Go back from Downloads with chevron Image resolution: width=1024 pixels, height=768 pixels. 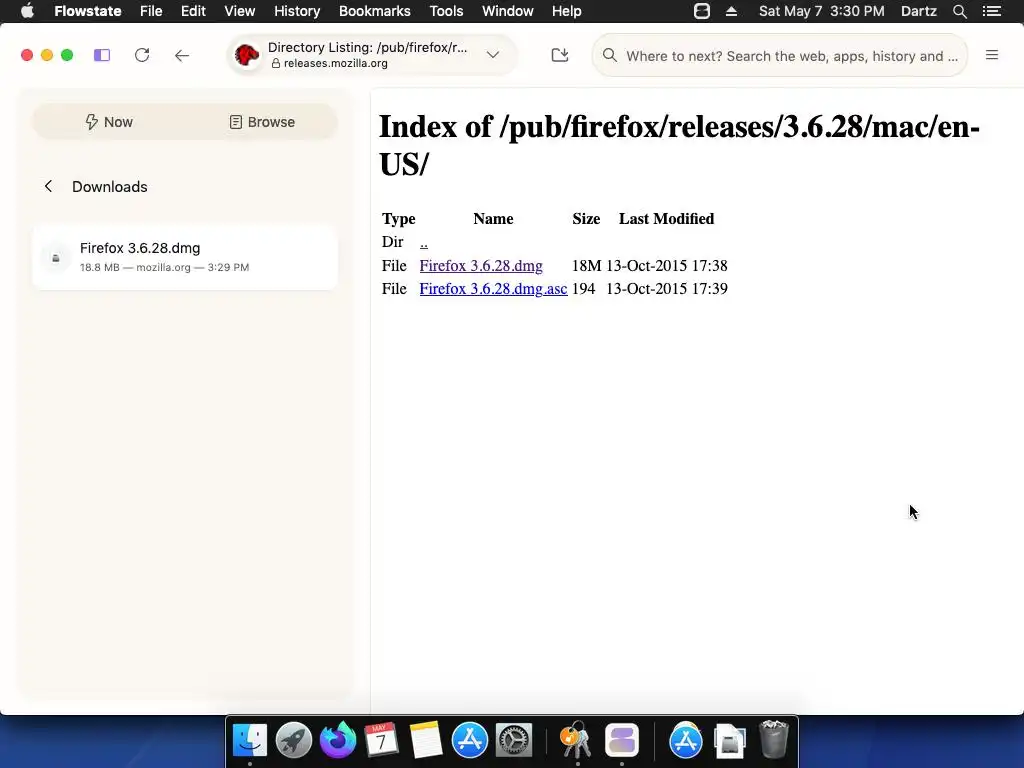48,187
